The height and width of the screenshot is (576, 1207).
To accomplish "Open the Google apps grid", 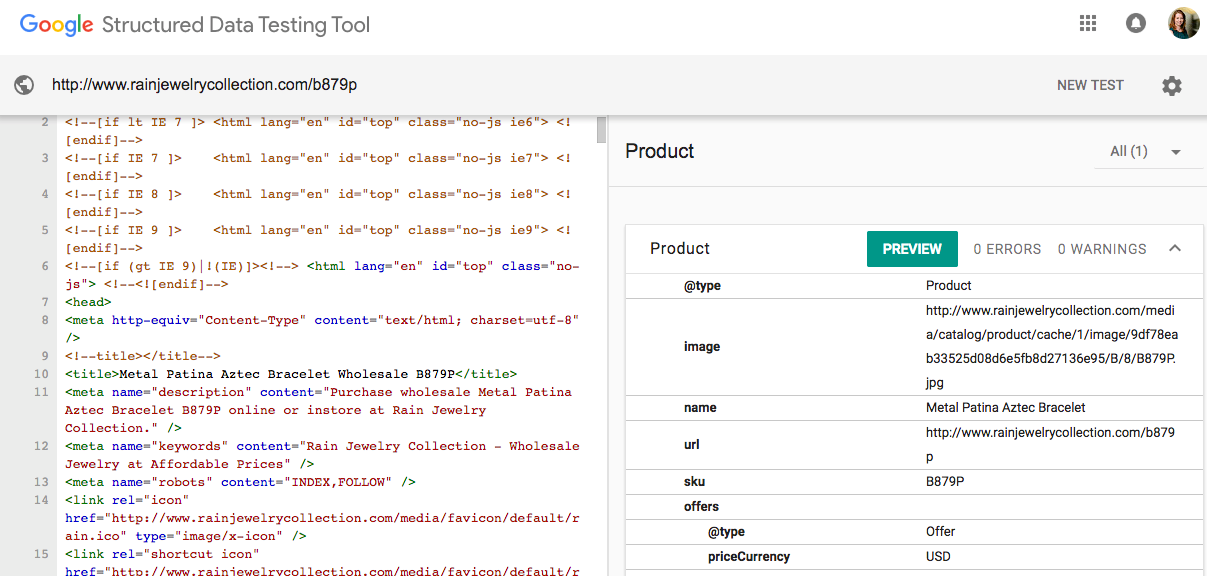I will point(1088,23).
